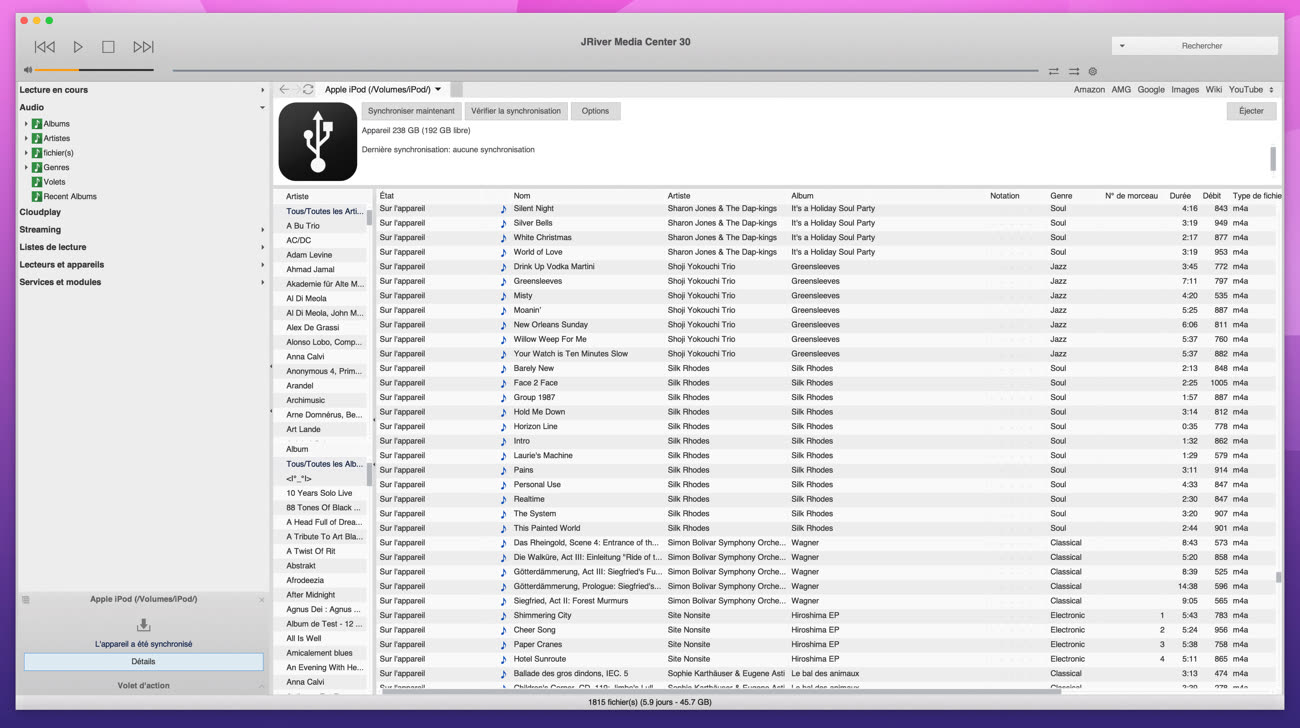Skip to the next track
The image size is (1300, 728).
143,47
